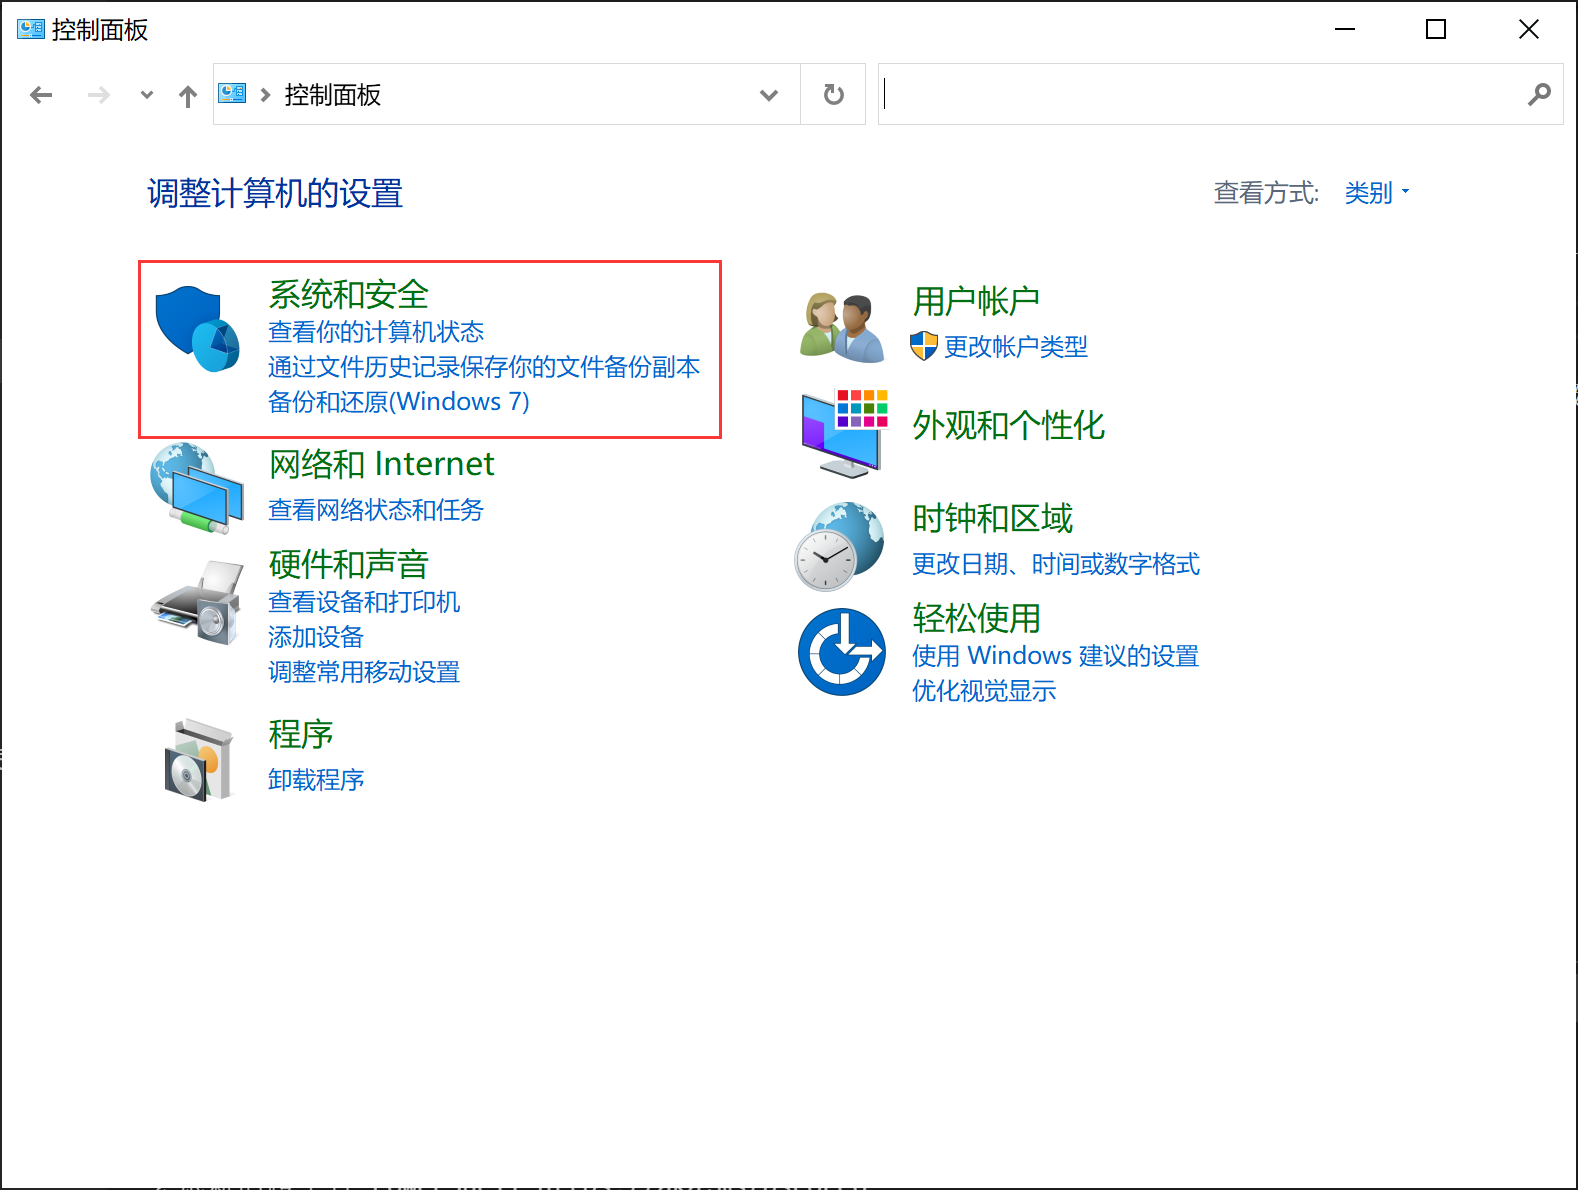Viewport: 1578px width, 1190px height.
Task: Click inside the Control Panel search box
Action: 1200,95
